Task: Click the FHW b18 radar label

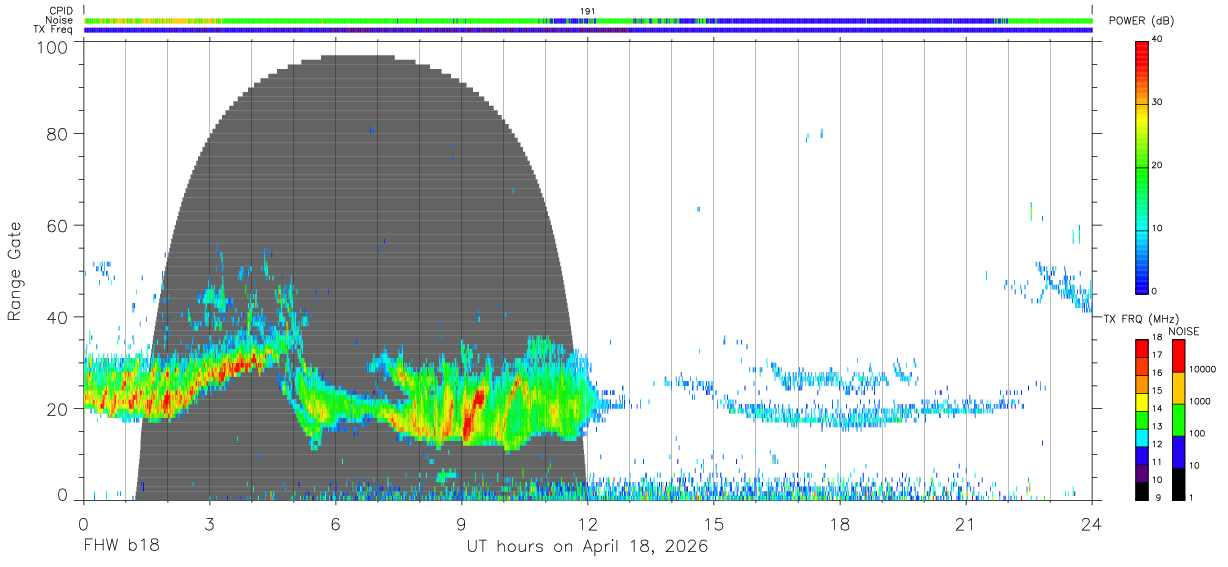Action: click(x=121, y=546)
